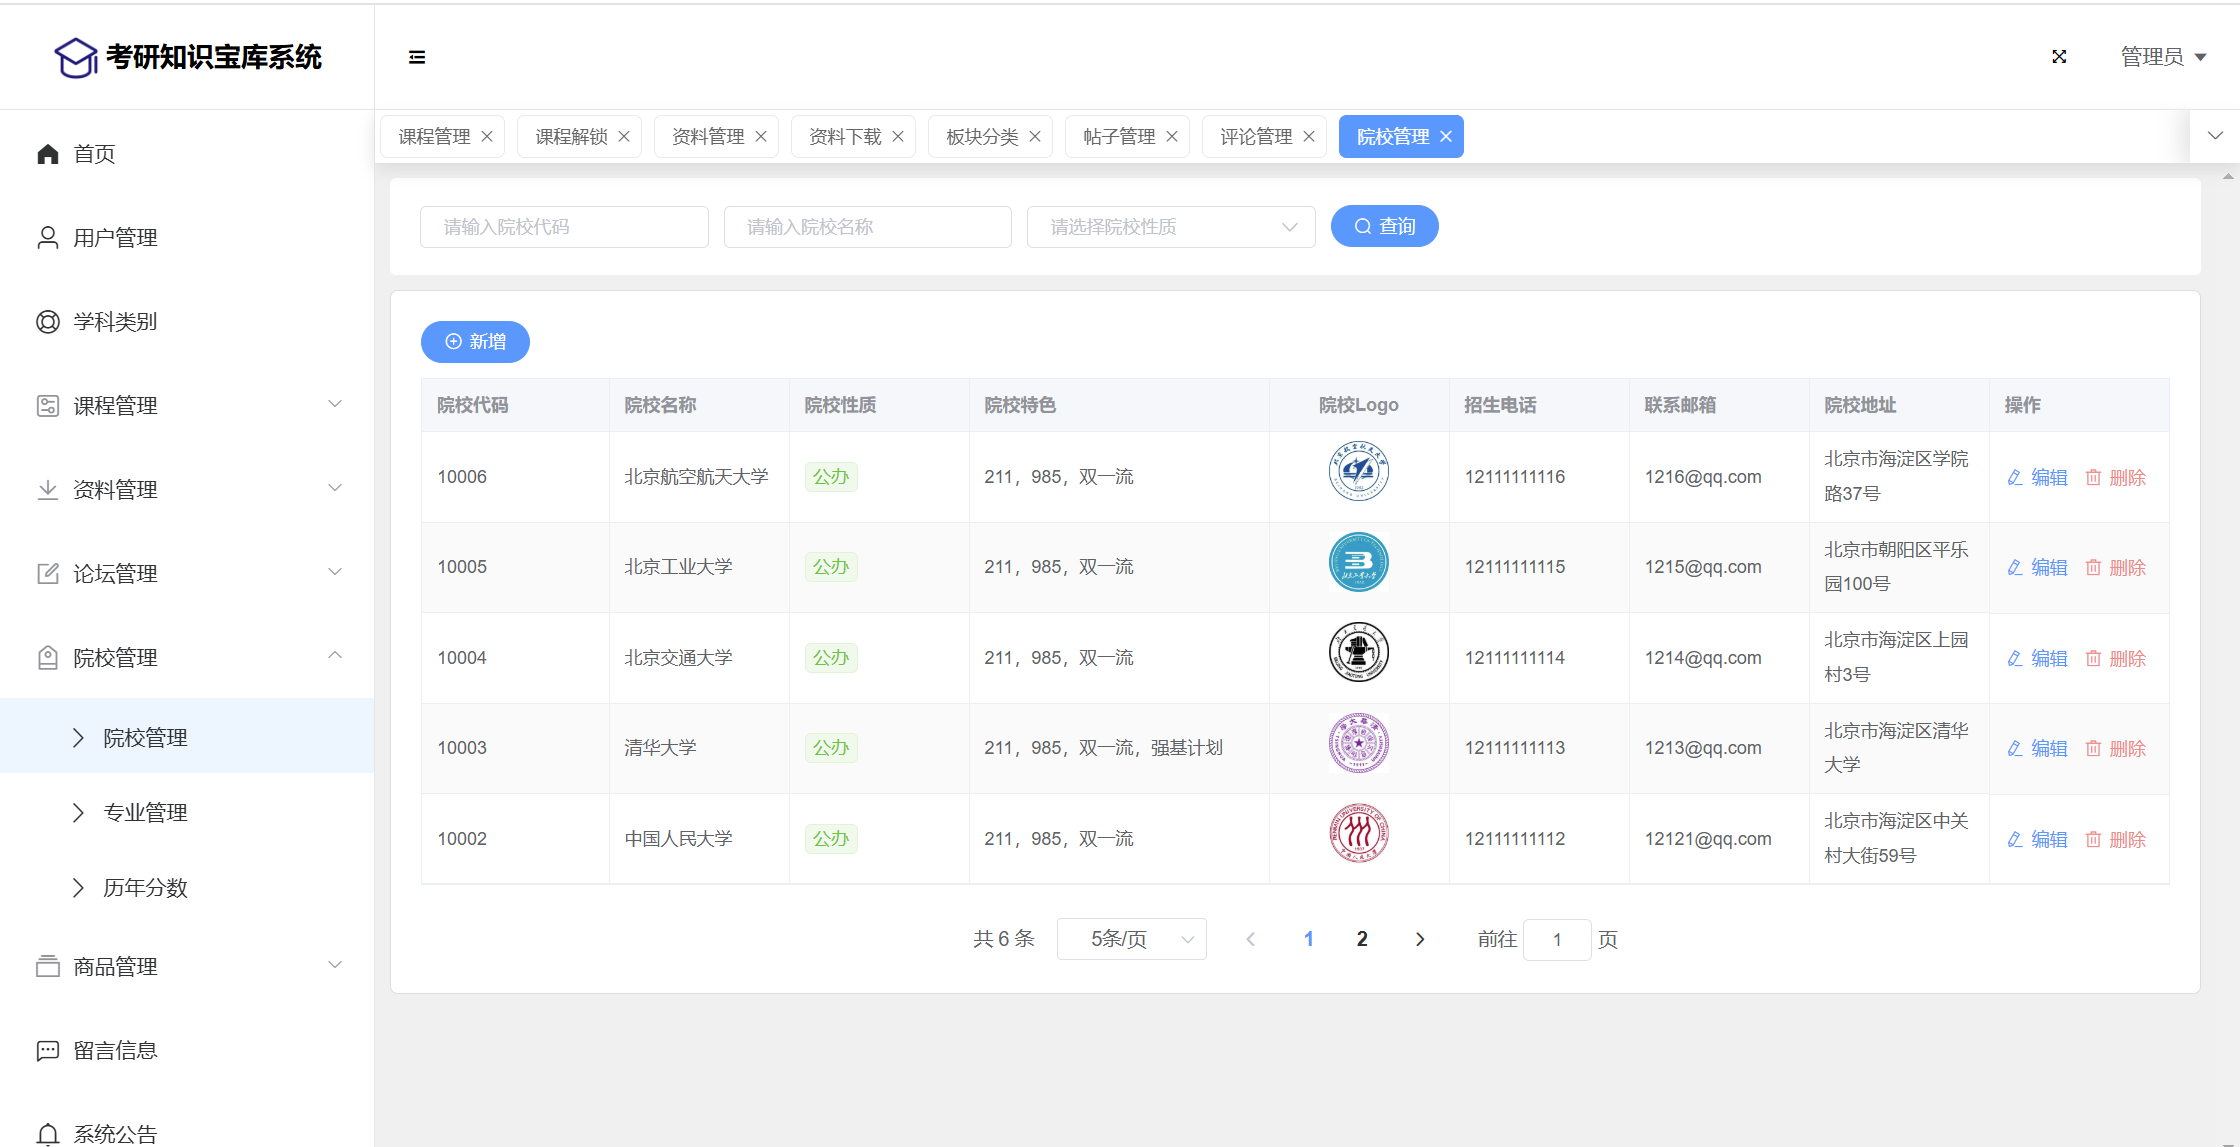The height and width of the screenshot is (1147, 2240).
Task: Open 专业管理 in the sidebar
Action: click(146, 813)
